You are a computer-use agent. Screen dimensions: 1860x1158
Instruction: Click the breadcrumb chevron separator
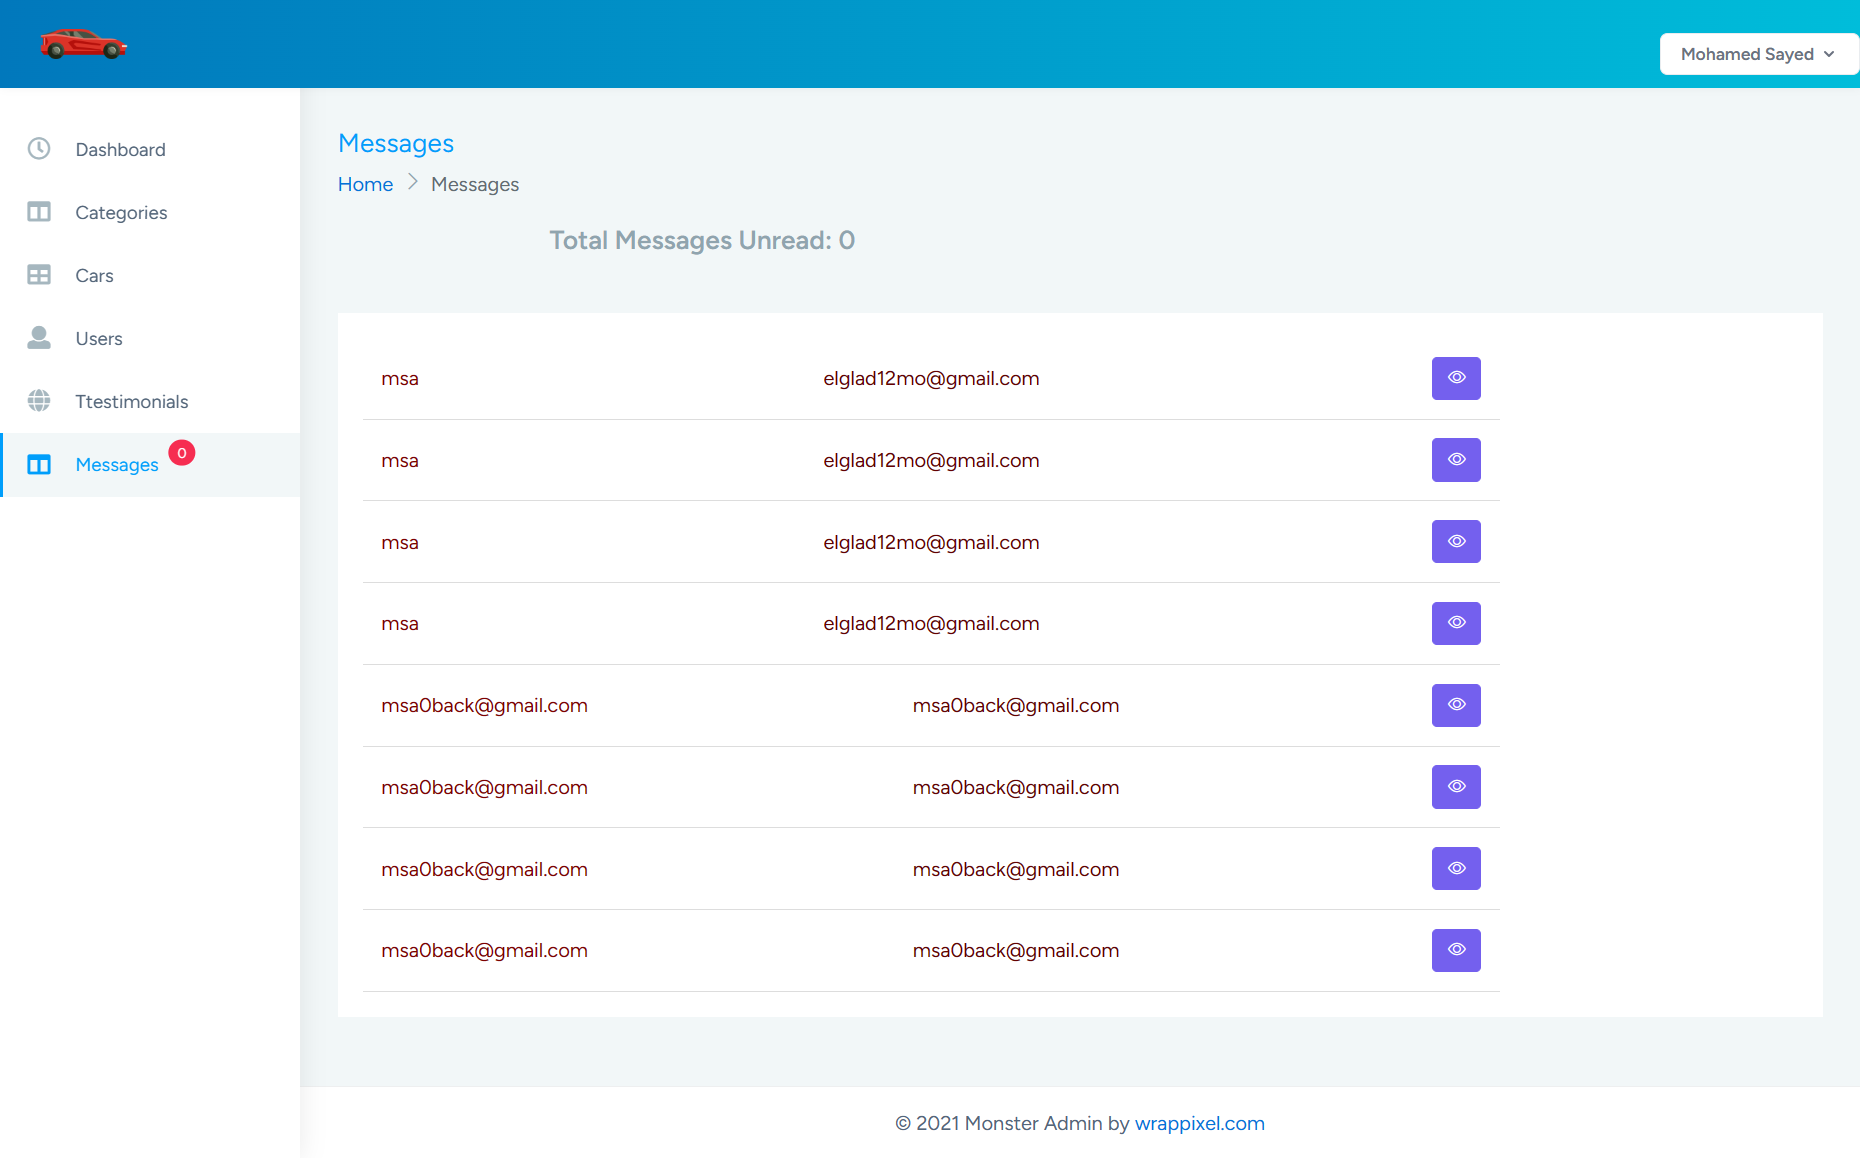pos(412,183)
